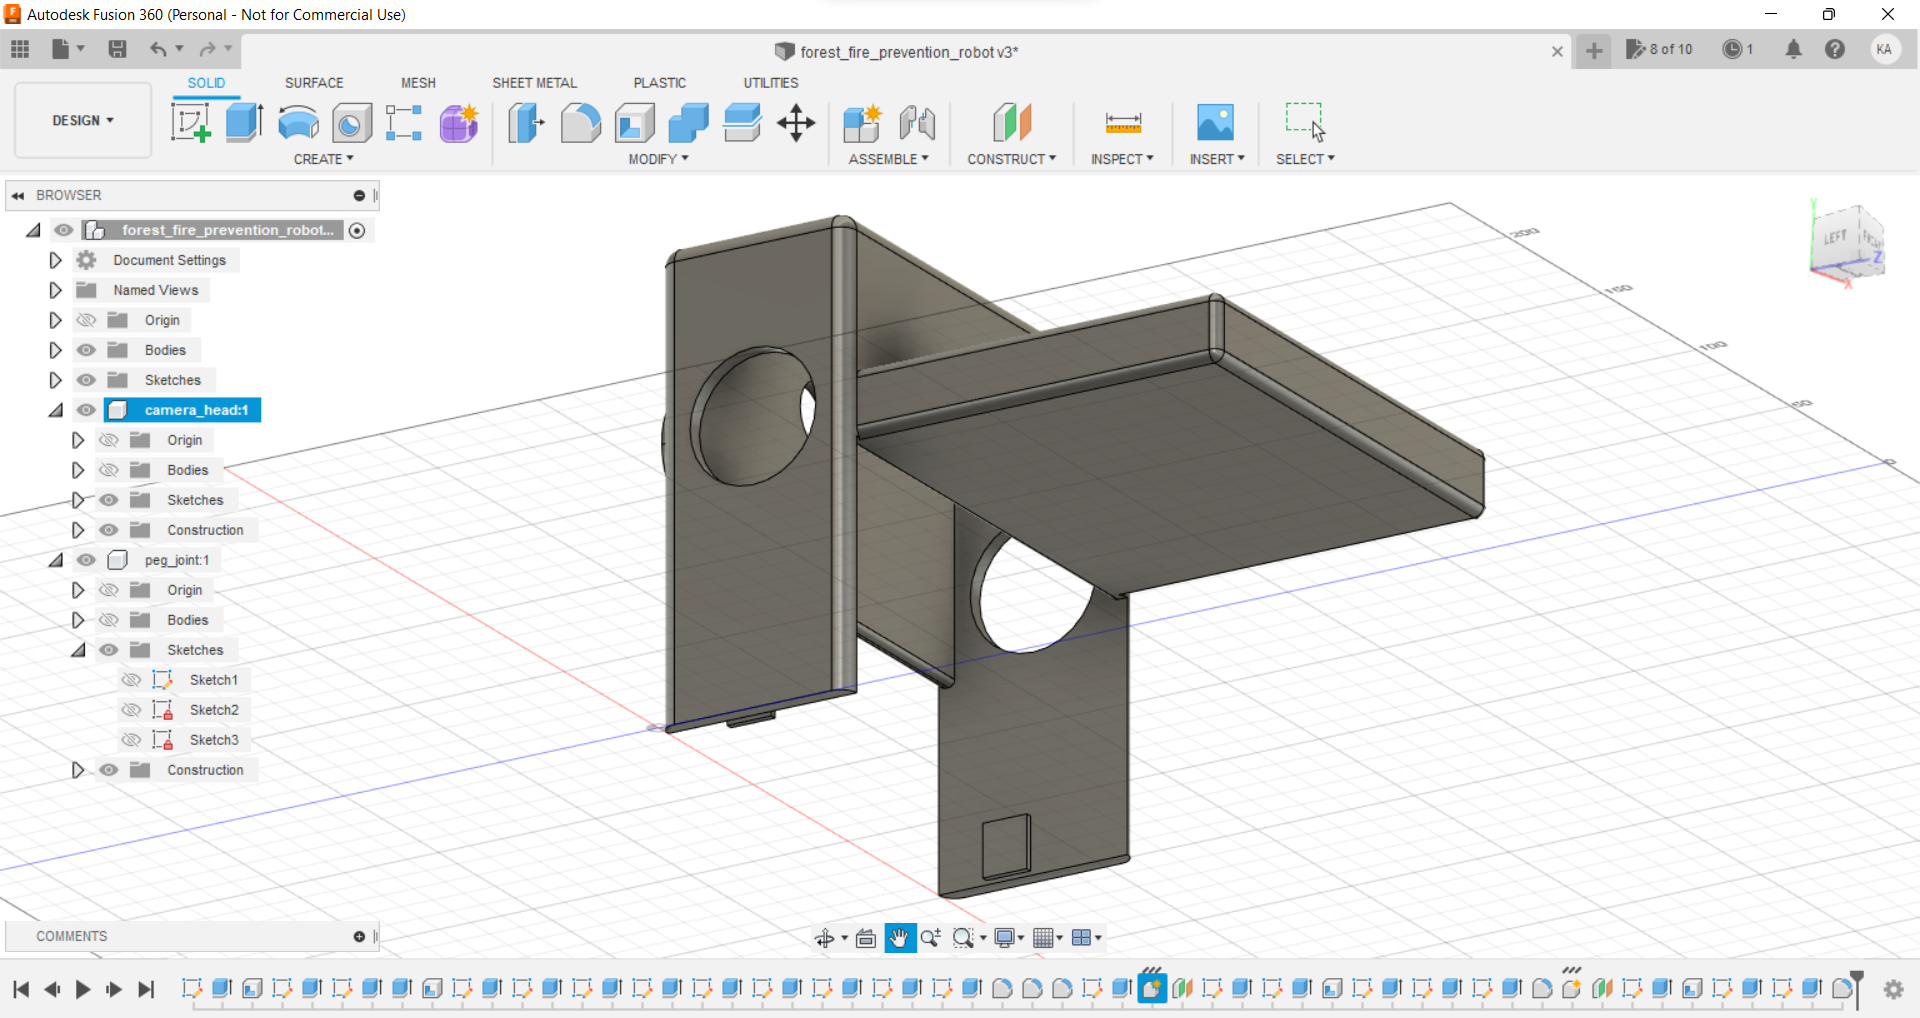Hide the camera_head:1 component

coord(86,410)
